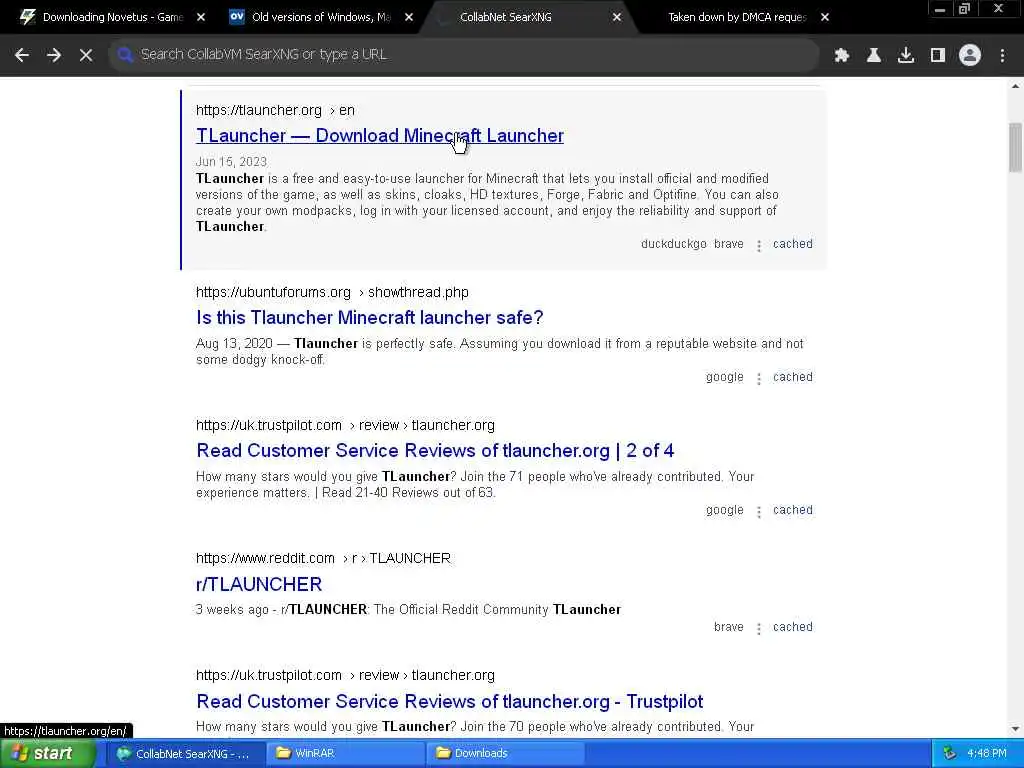Go back to the previous page
This screenshot has height=768, width=1024.
(22, 55)
